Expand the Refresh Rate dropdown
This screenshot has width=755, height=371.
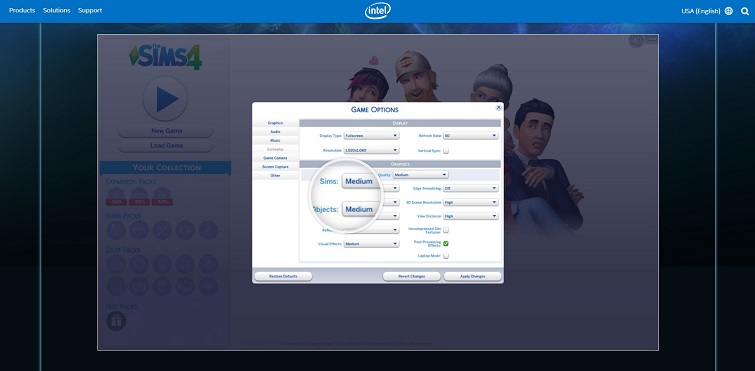(470, 136)
